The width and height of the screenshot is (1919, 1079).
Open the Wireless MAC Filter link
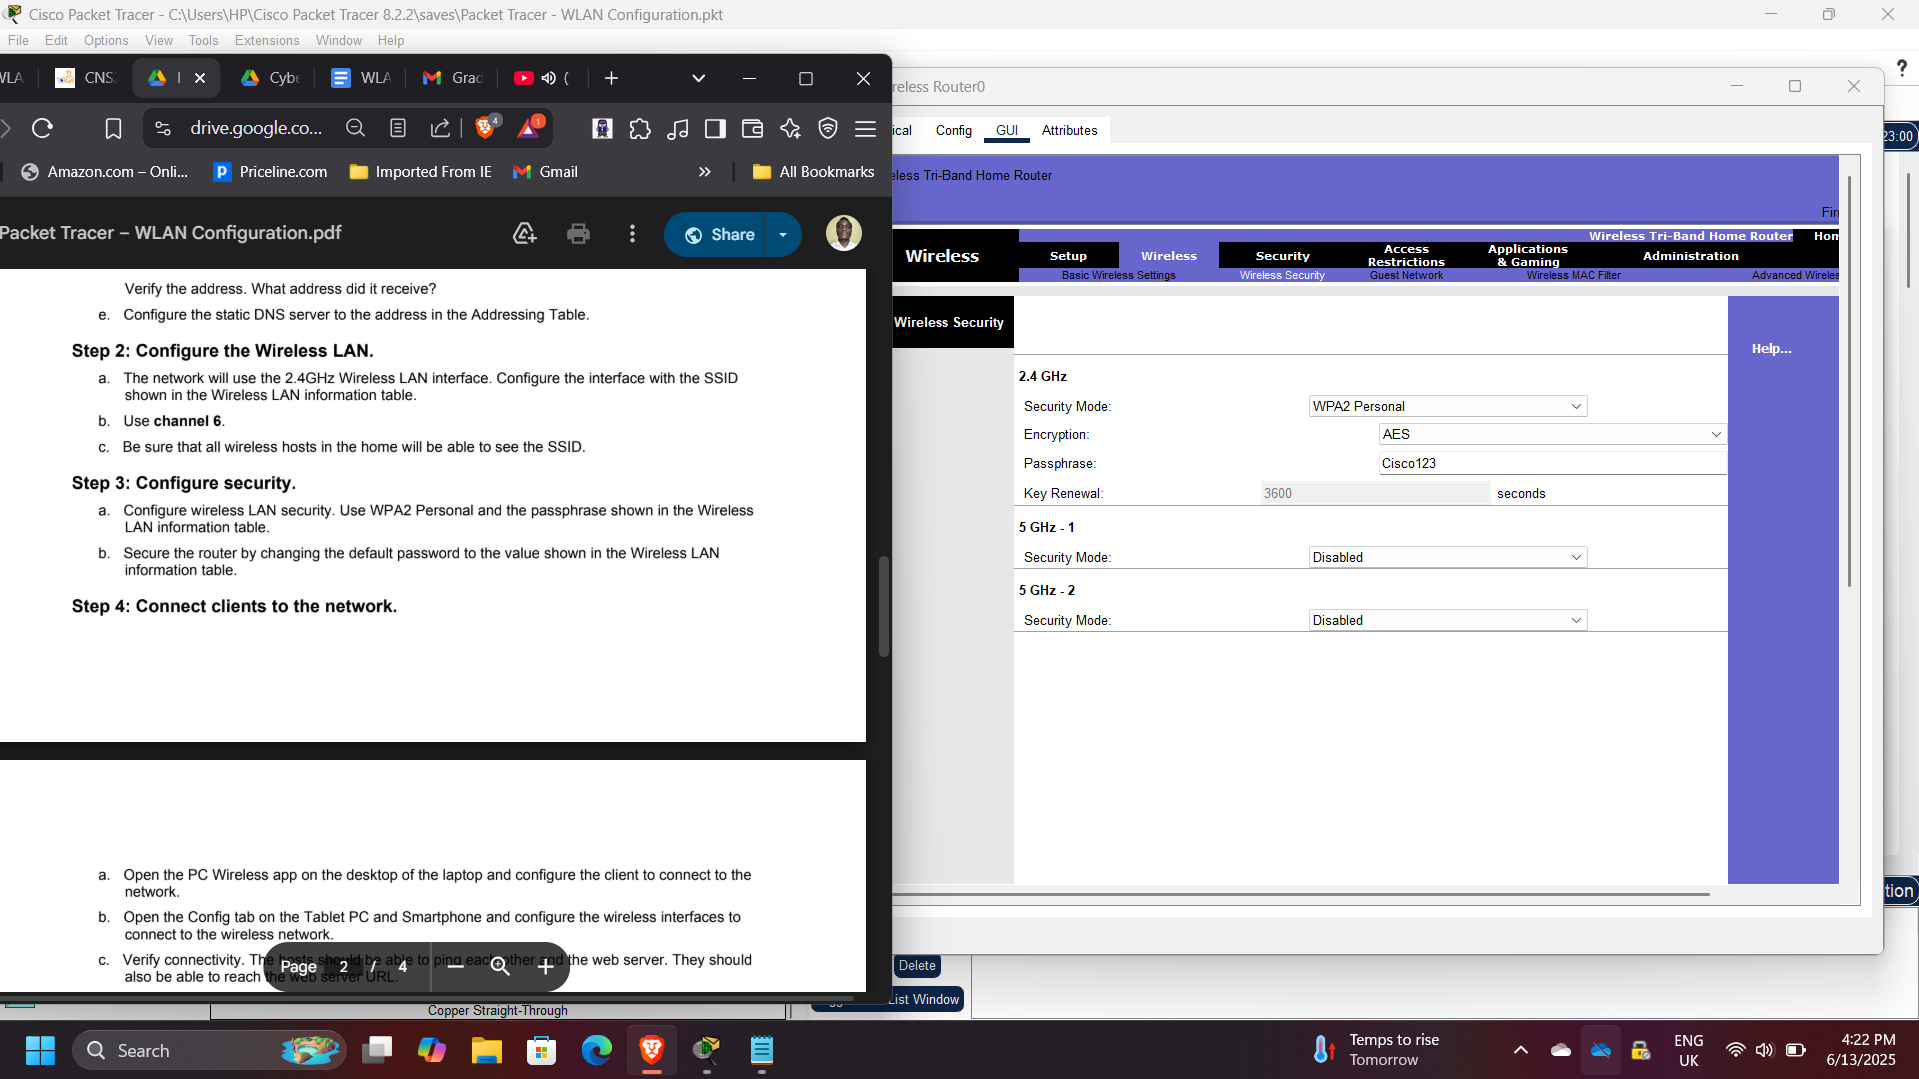click(x=1573, y=275)
